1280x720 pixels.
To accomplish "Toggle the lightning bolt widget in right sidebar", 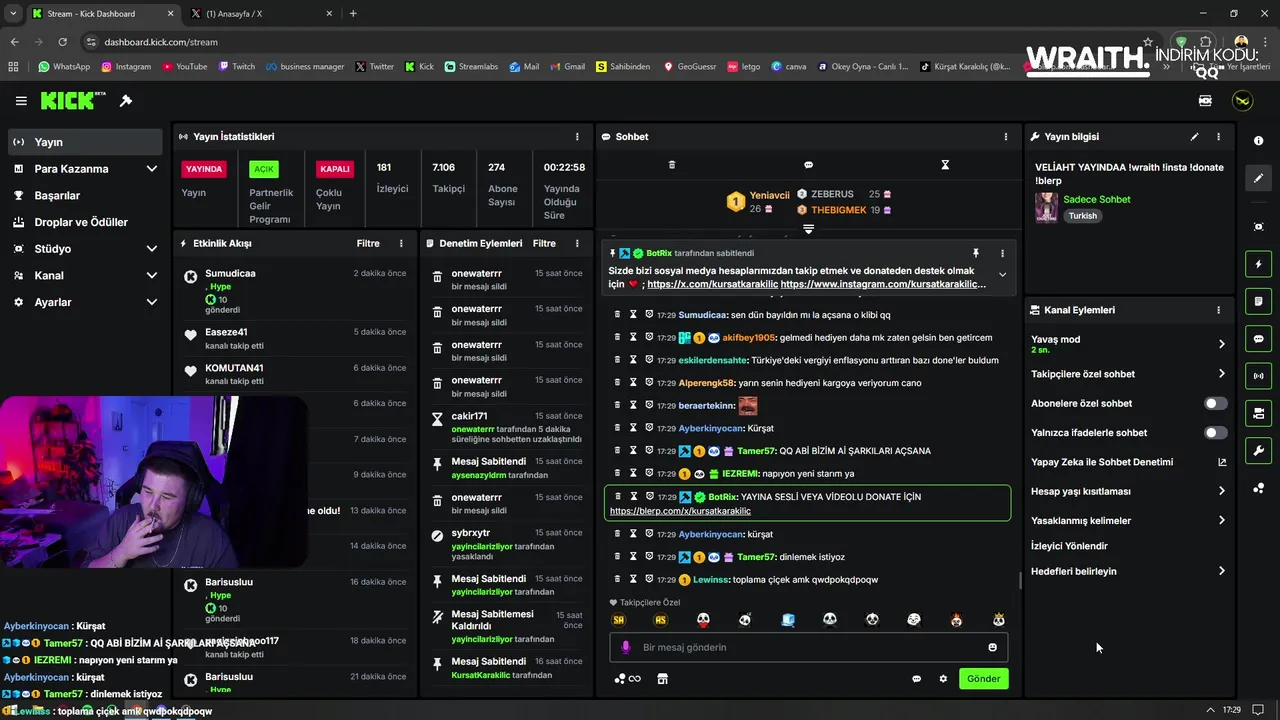I will click(x=1258, y=264).
